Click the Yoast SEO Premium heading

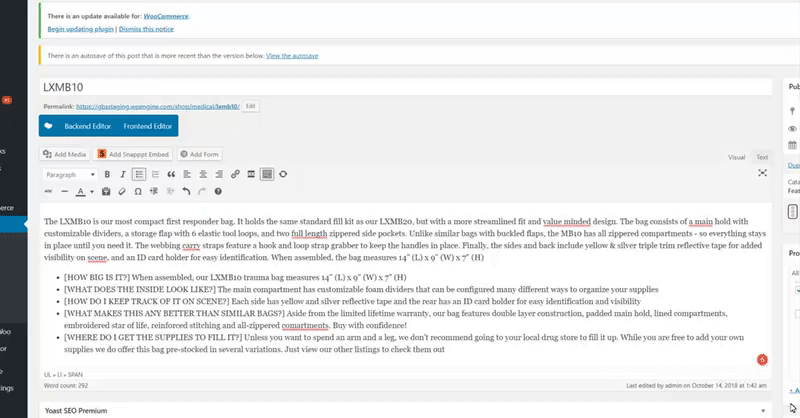pos(76,411)
